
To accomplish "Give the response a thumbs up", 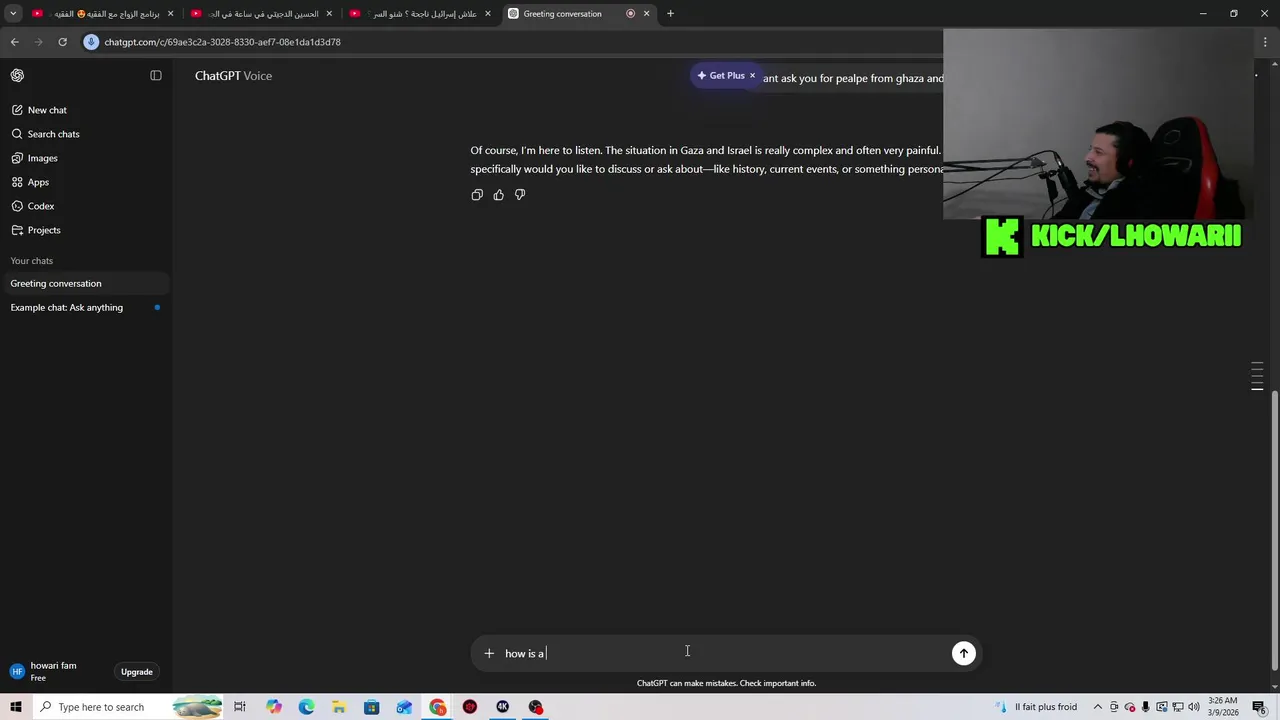I will [x=498, y=195].
